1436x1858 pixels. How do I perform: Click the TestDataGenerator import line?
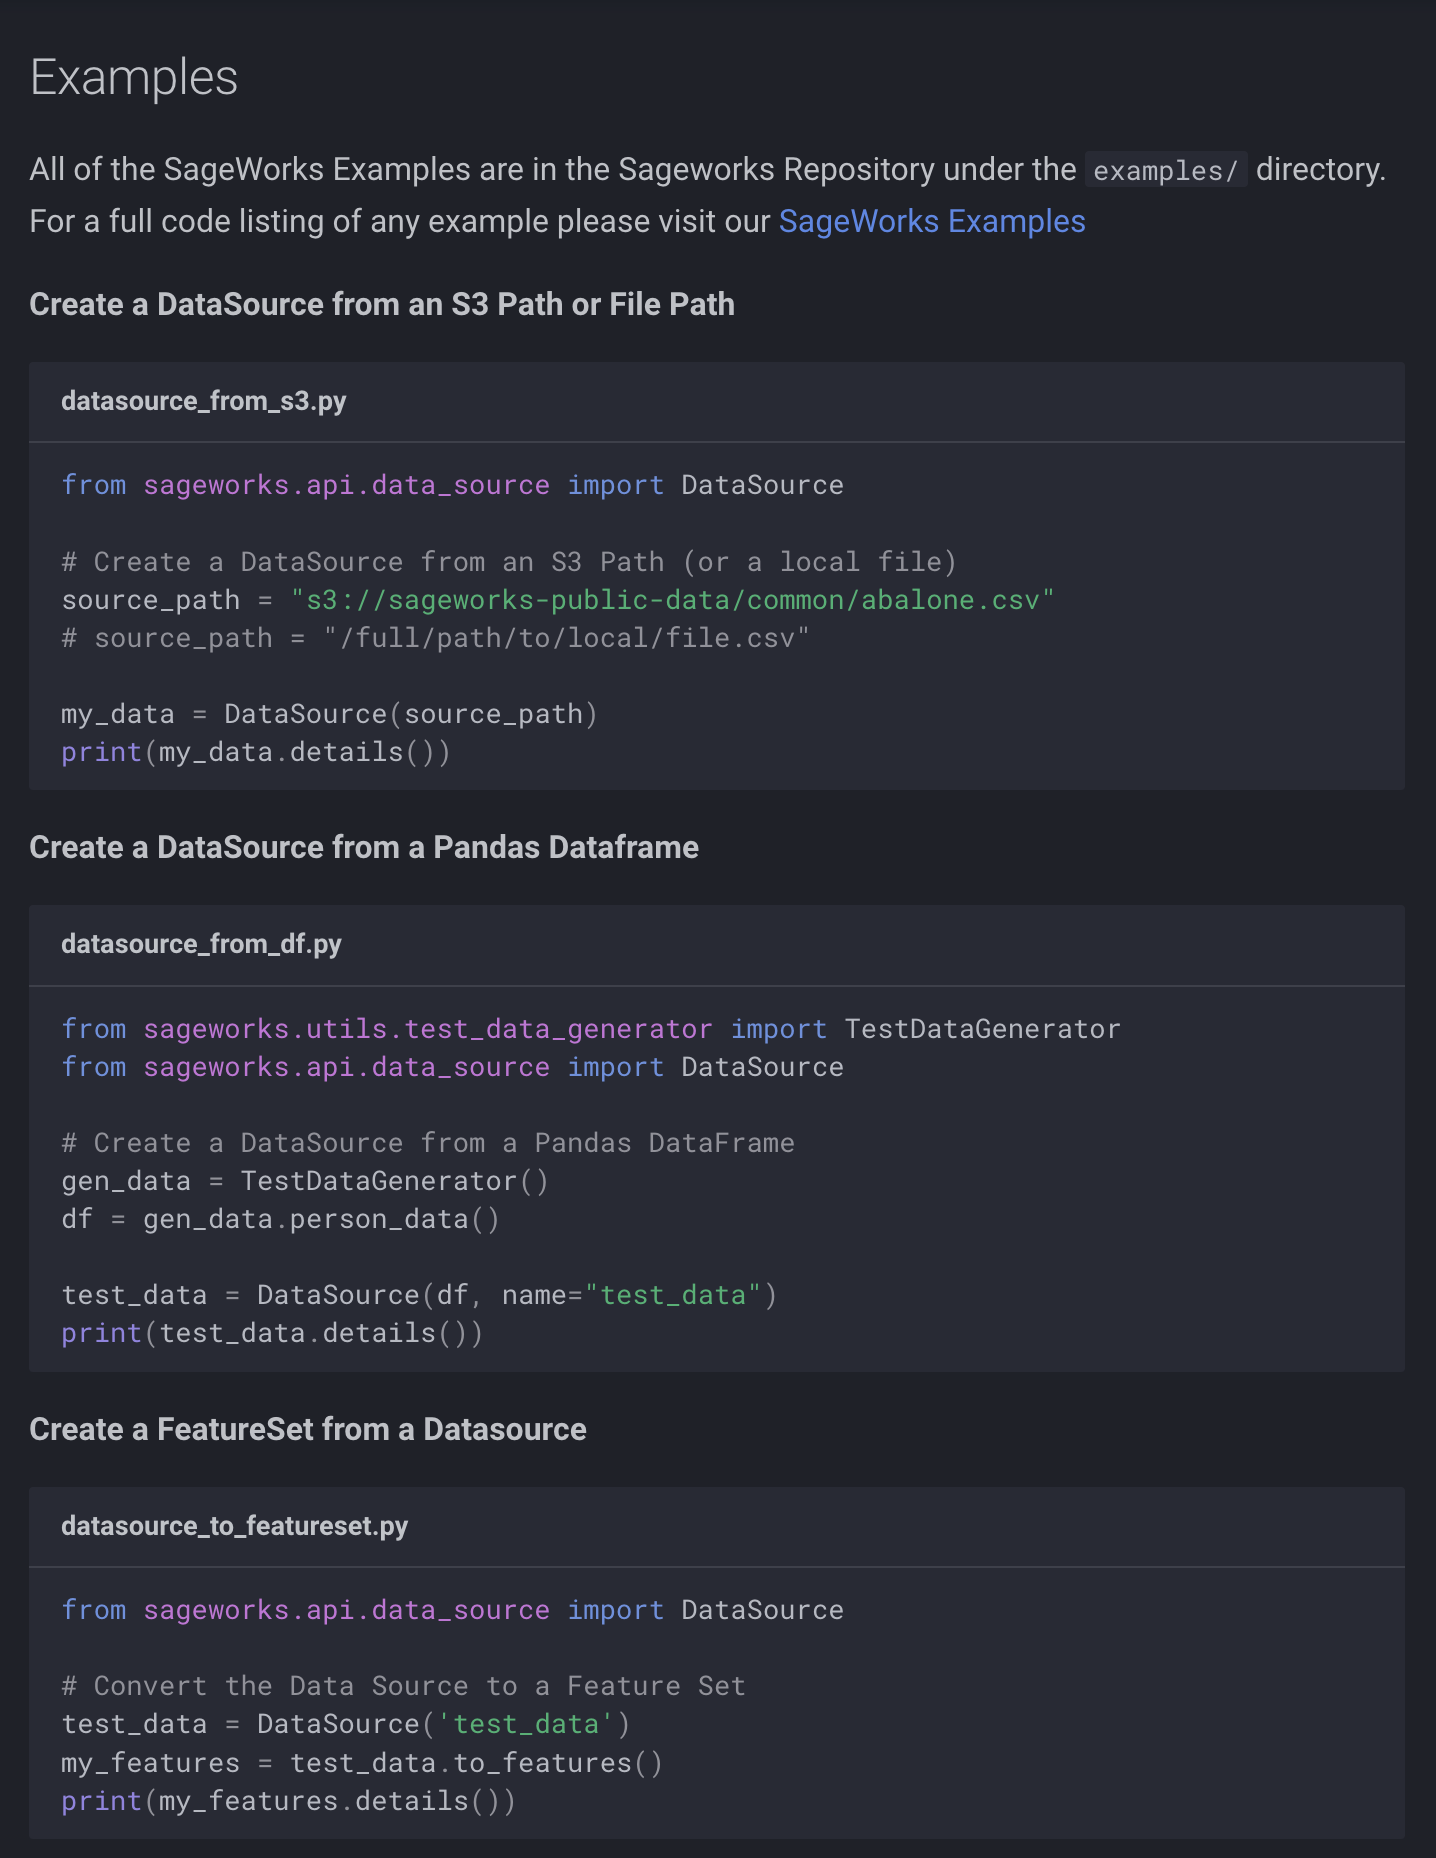[591, 1029]
